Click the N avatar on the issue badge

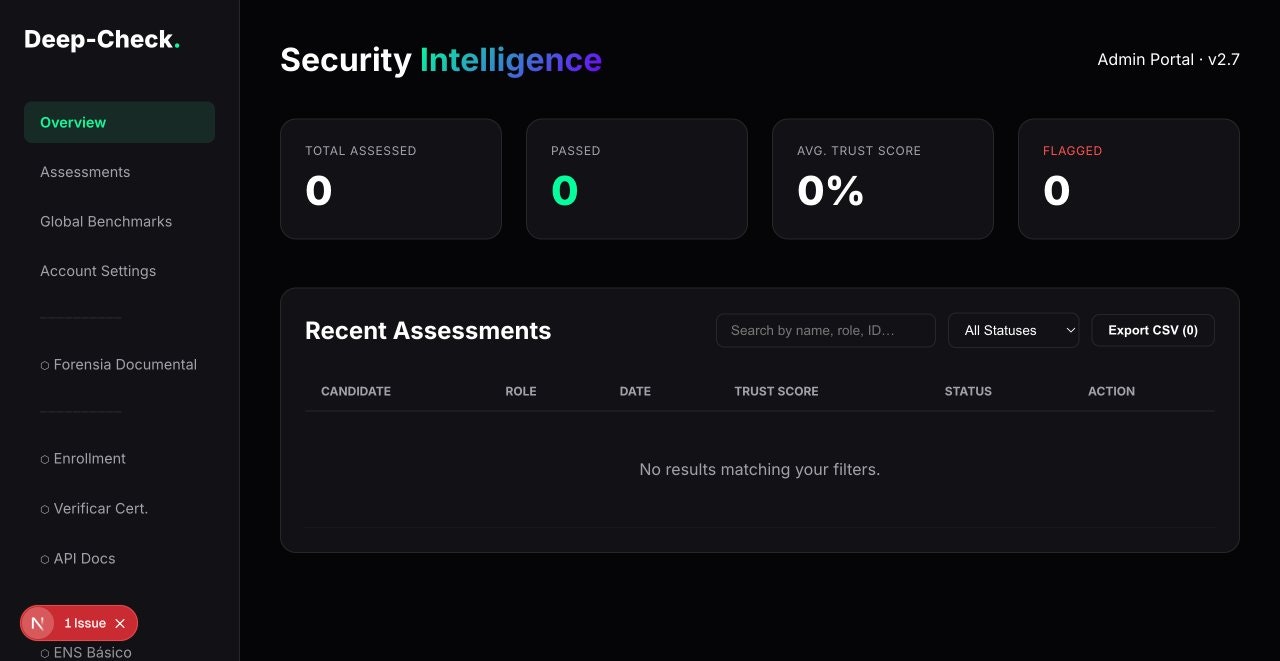(x=38, y=623)
